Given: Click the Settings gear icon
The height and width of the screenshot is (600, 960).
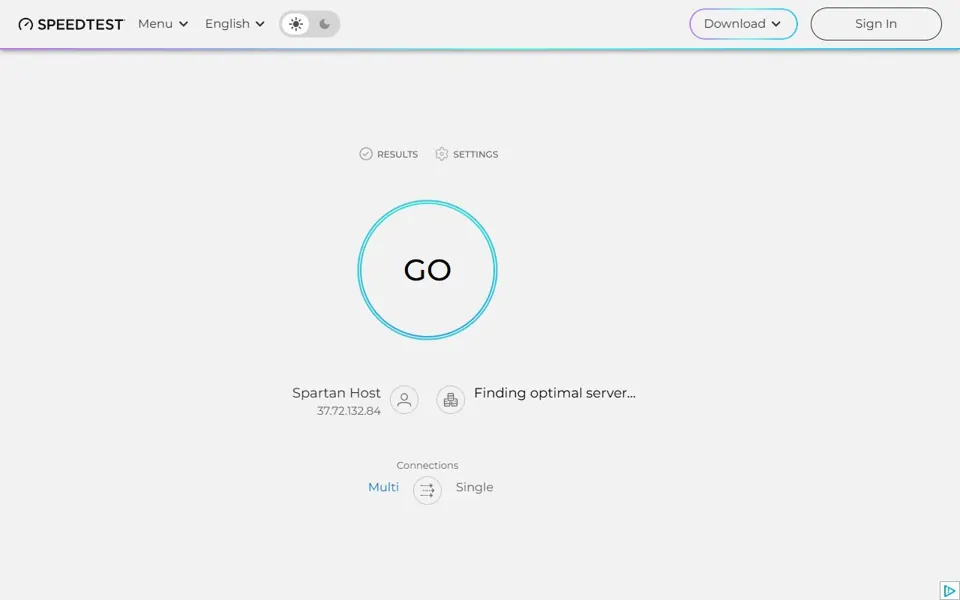Looking at the screenshot, I should pos(441,154).
